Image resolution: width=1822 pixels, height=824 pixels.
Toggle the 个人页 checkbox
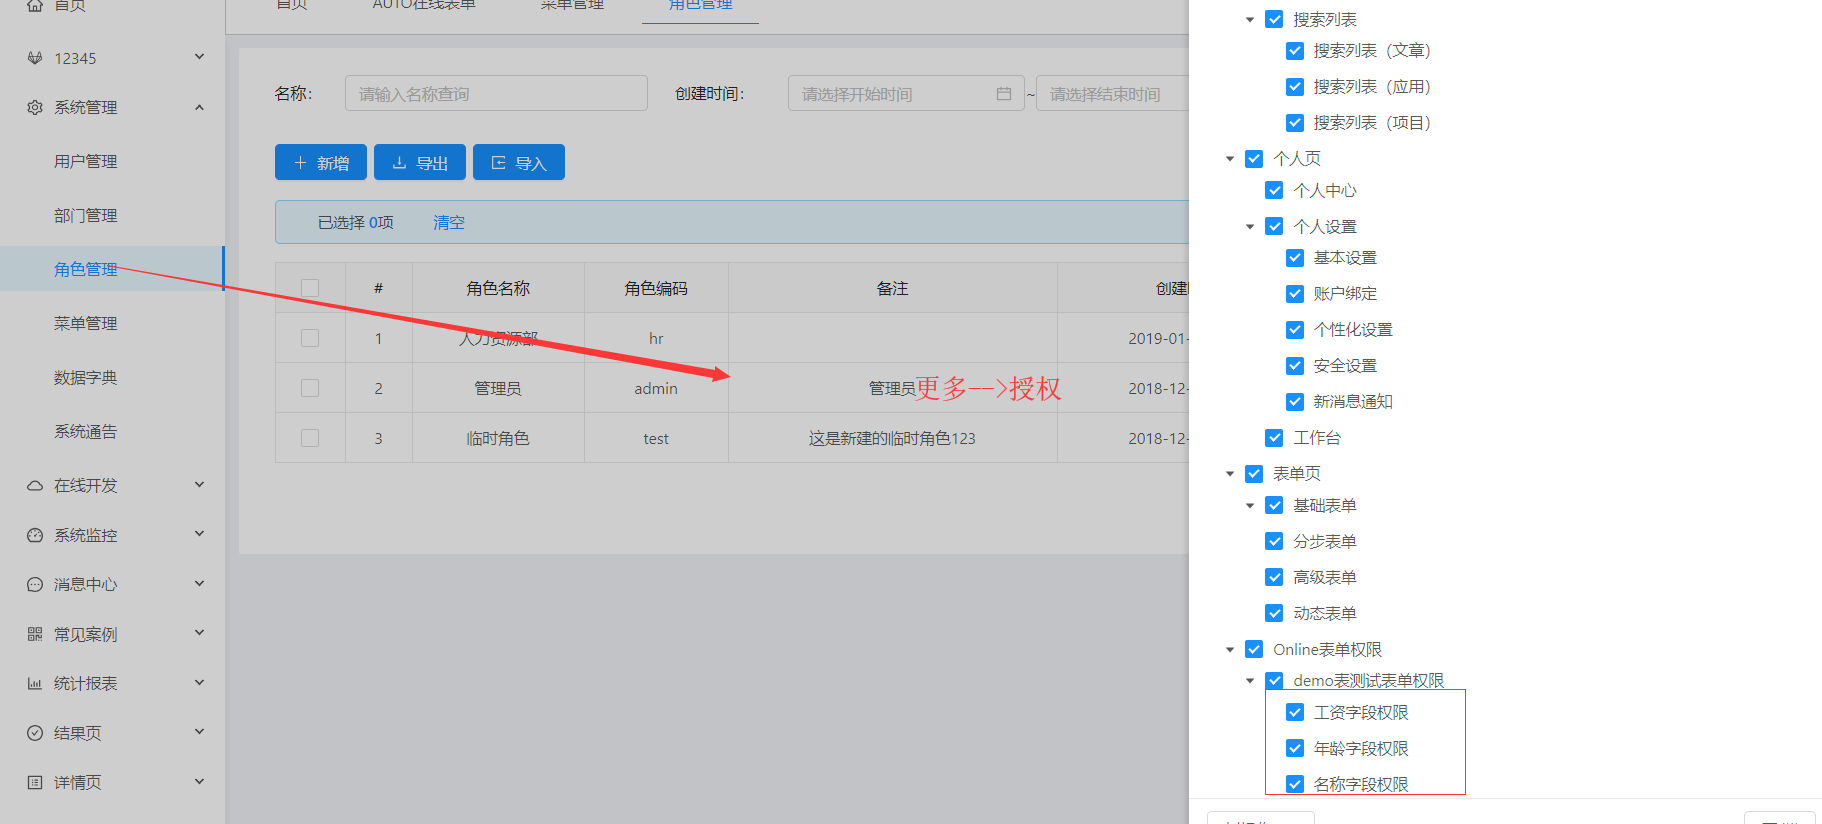coord(1254,158)
